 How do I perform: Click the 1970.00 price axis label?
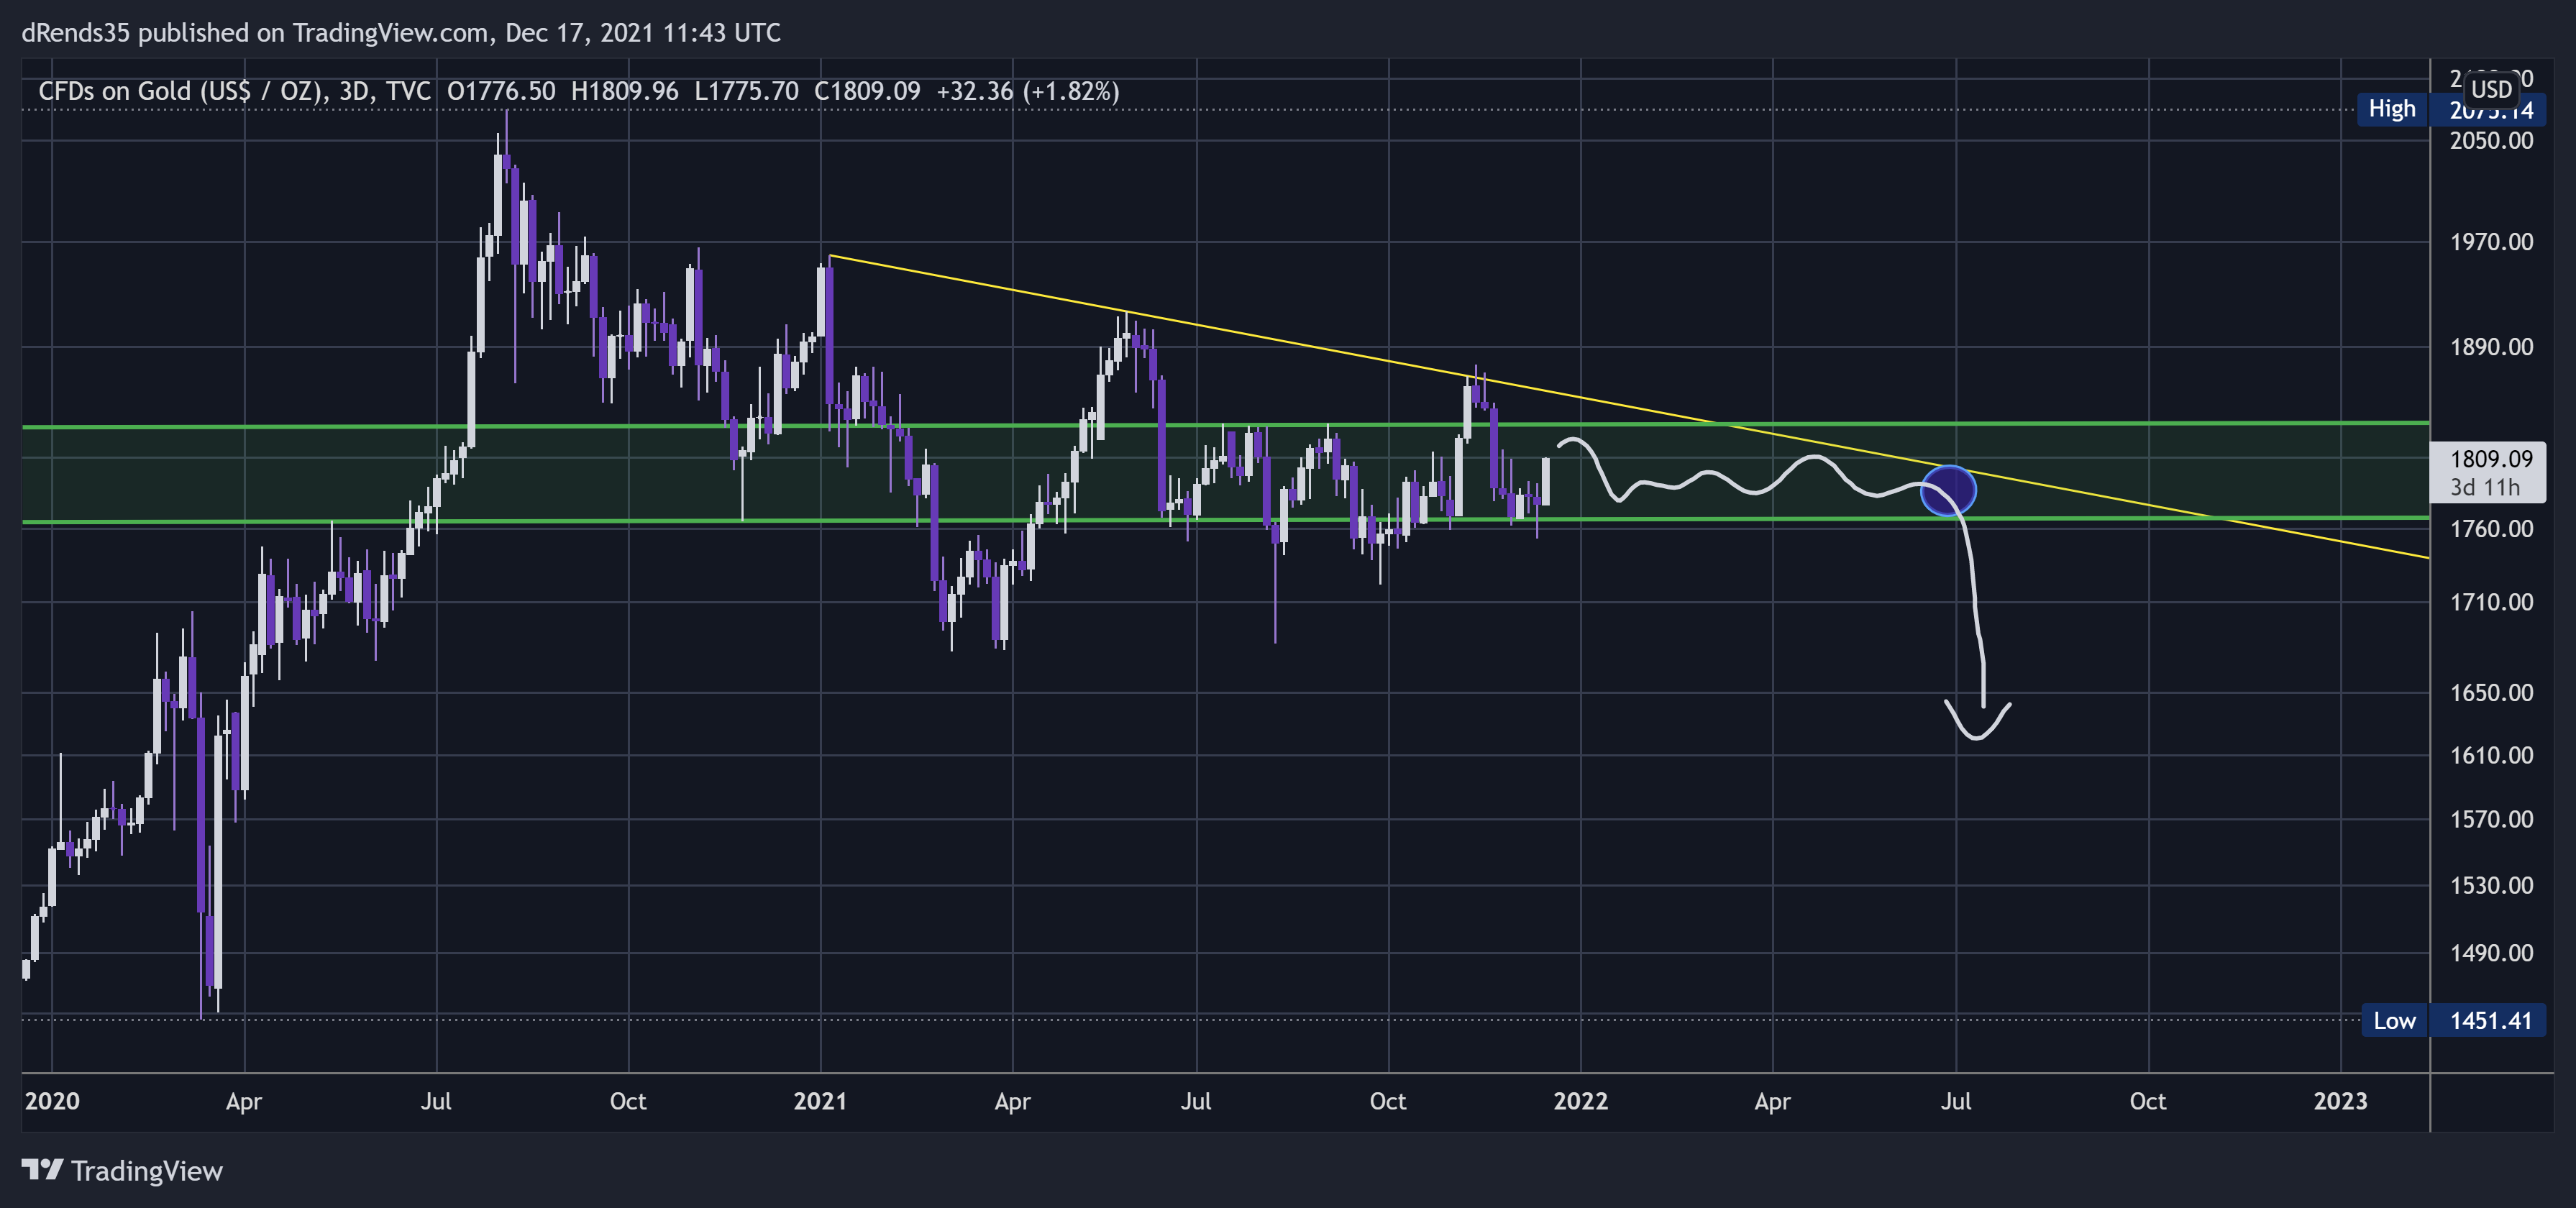coord(2491,242)
